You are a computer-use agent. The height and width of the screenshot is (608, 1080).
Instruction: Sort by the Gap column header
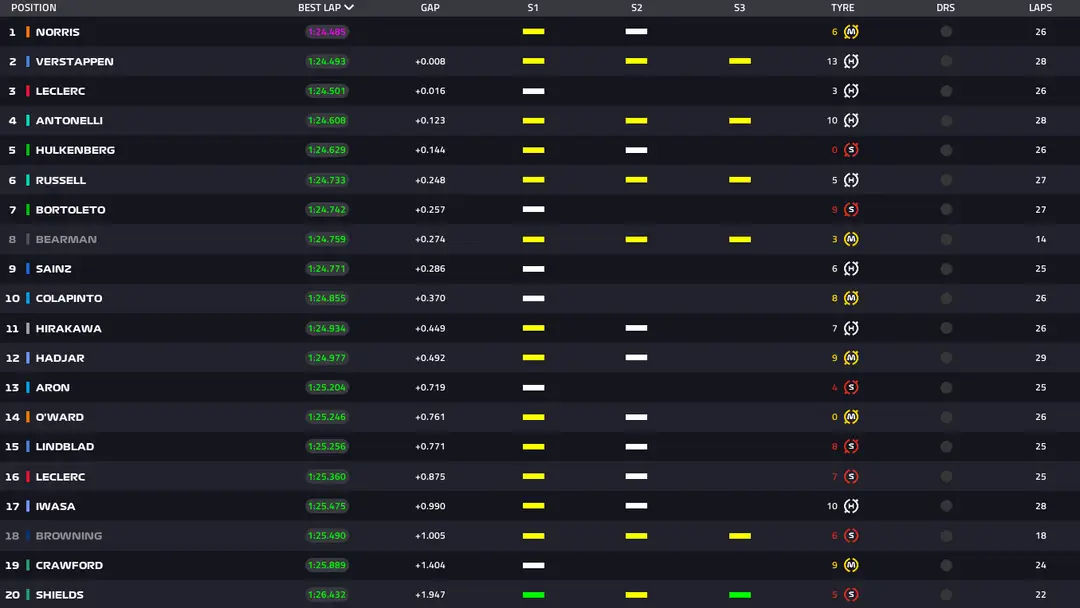pyautogui.click(x=430, y=8)
